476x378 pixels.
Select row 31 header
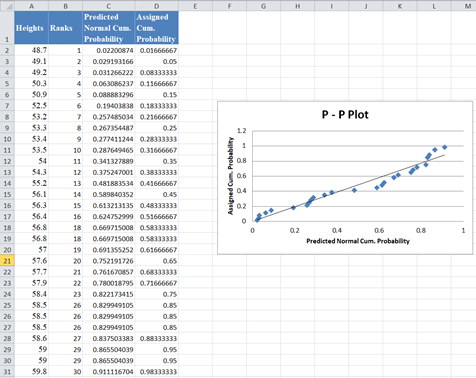[x=7, y=372]
